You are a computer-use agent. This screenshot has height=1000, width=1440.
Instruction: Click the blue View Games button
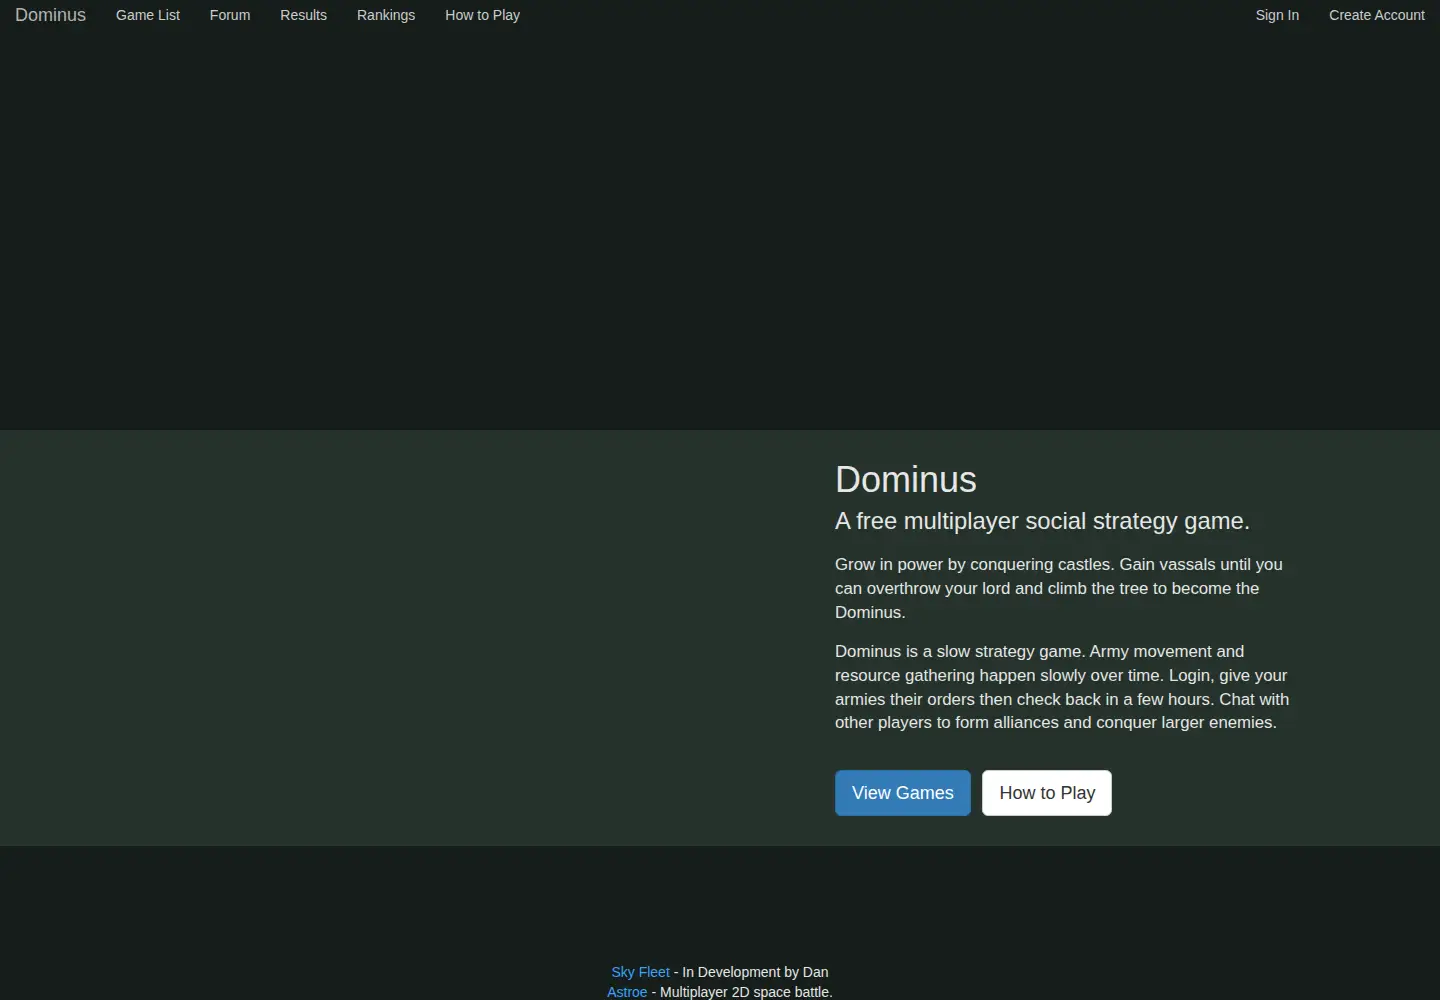point(903,793)
